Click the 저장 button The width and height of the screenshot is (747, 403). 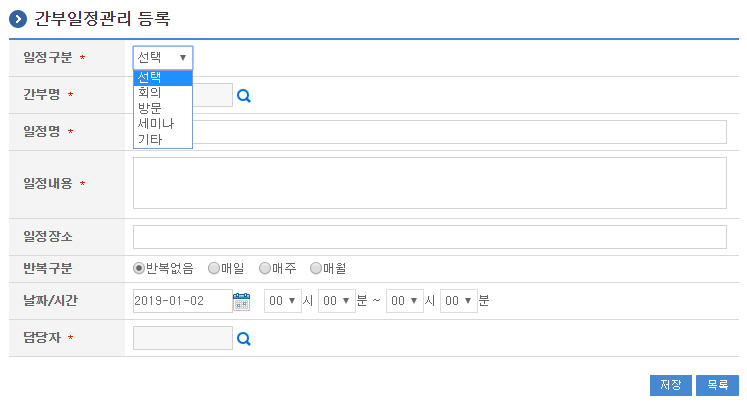[x=670, y=385]
